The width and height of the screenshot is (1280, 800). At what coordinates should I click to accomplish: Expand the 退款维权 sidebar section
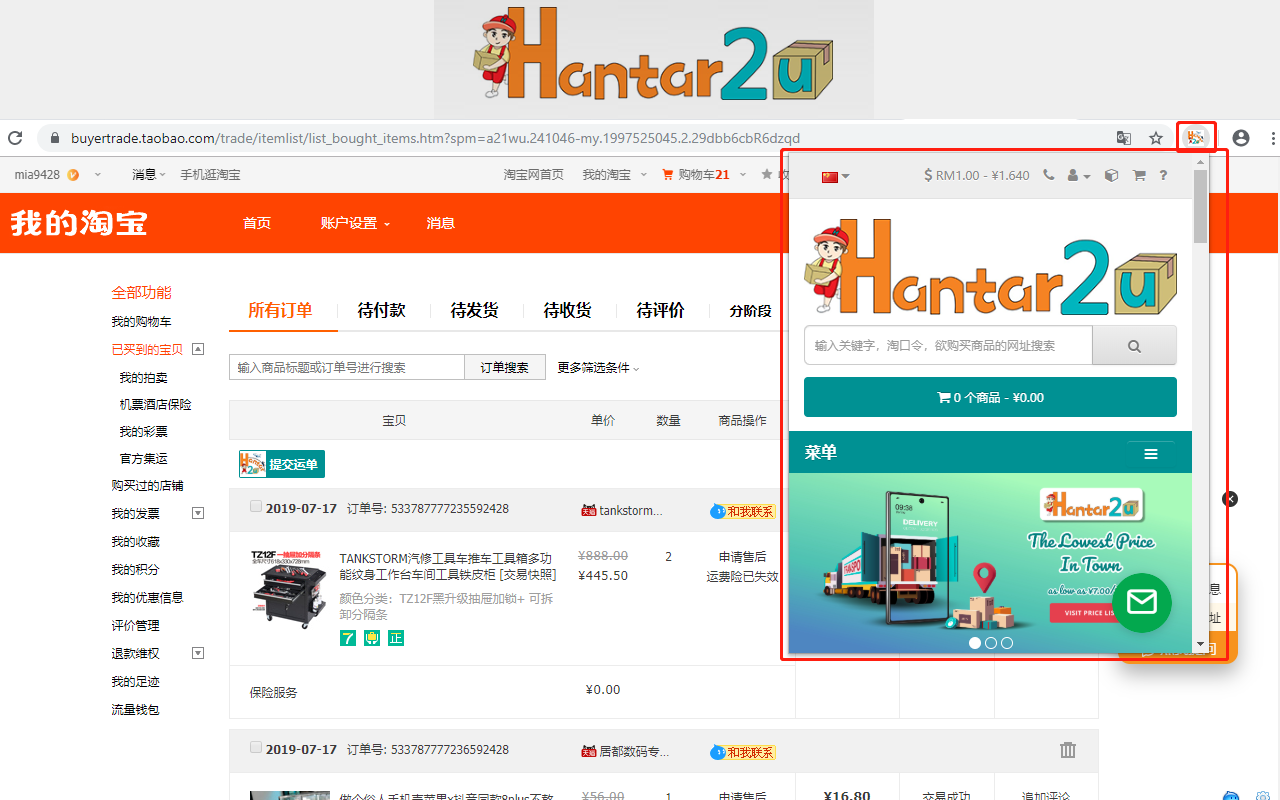tap(198, 653)
